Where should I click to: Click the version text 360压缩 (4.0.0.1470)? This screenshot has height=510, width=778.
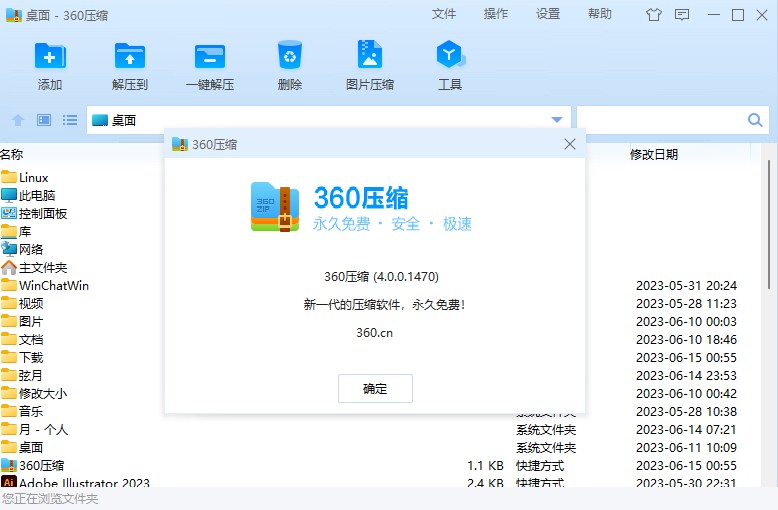382,276
